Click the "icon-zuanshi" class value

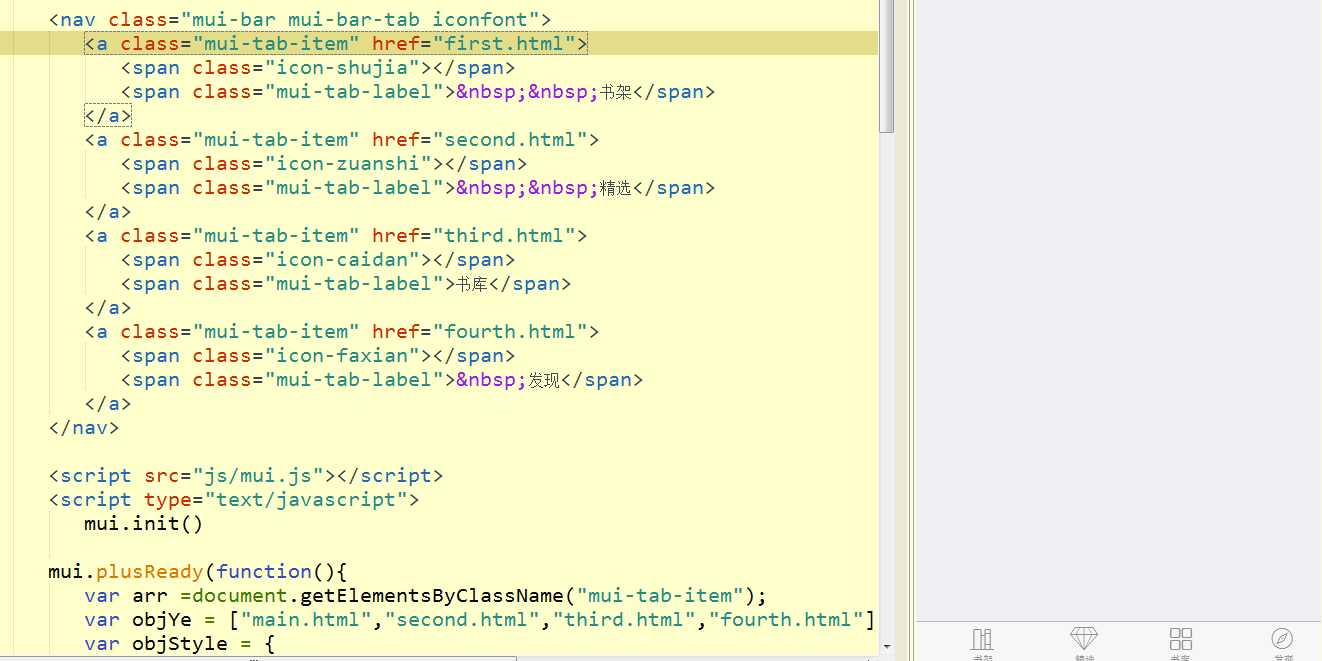tap(348, 163)
